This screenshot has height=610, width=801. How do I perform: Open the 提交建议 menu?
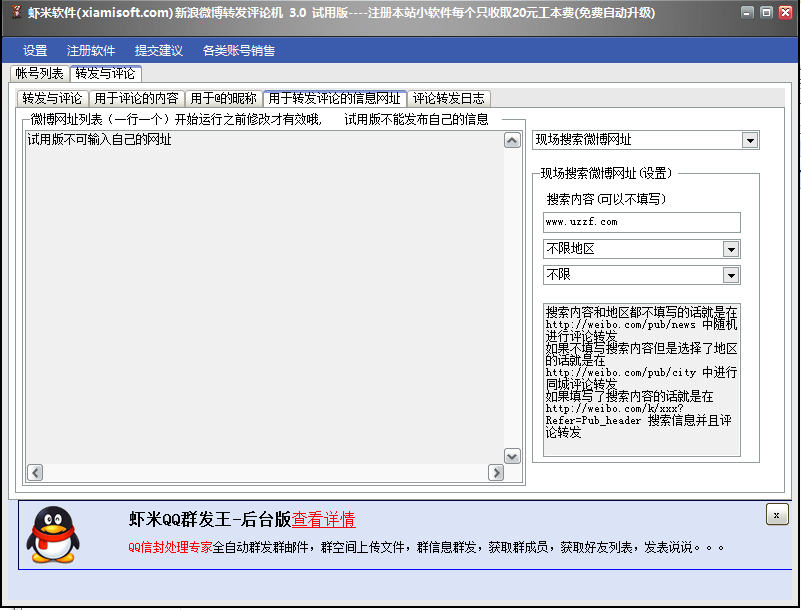coord(159,51)
